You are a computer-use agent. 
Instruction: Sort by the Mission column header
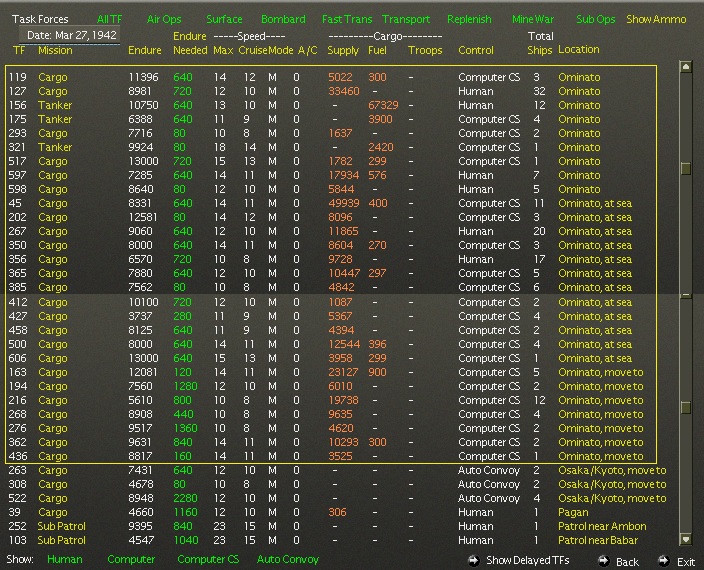pyautogui.click(x=55, y=50)
